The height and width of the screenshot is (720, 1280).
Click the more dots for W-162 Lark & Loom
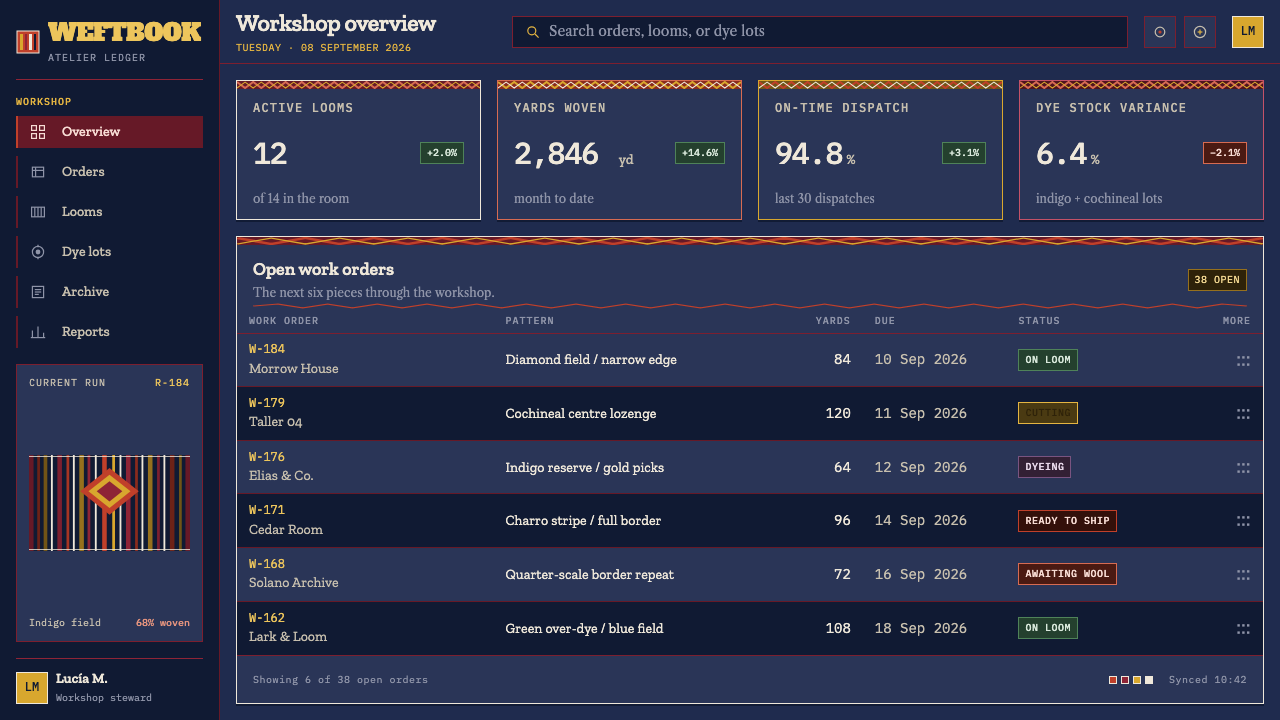click(x=1243, y=629)
